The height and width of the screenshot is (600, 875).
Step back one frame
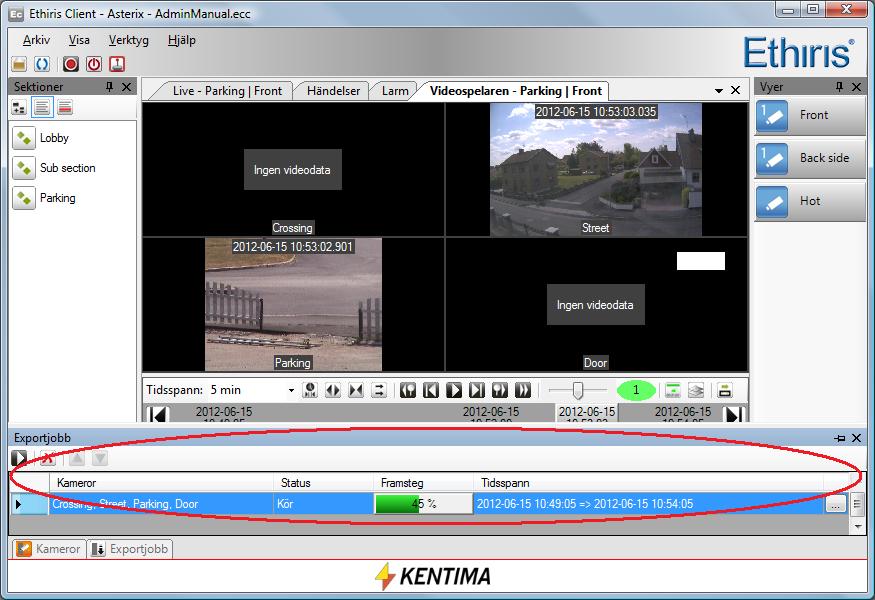[431, 390]
